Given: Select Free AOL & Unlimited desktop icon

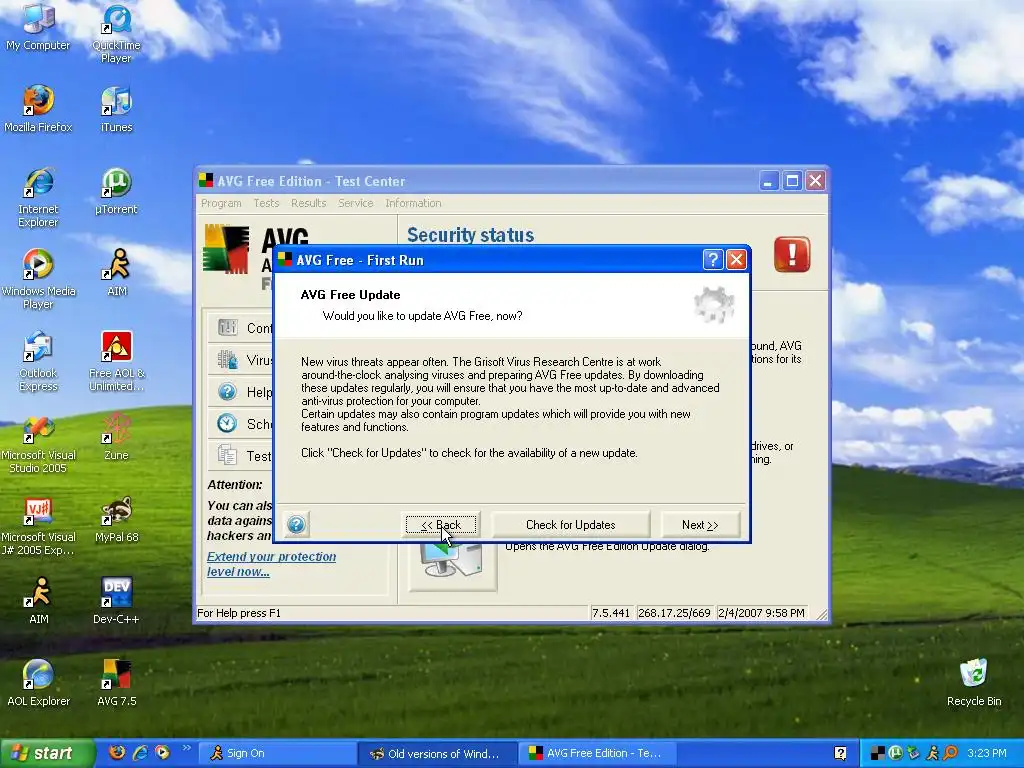Looking at the screenshot, I should click(x=116, y=361).
